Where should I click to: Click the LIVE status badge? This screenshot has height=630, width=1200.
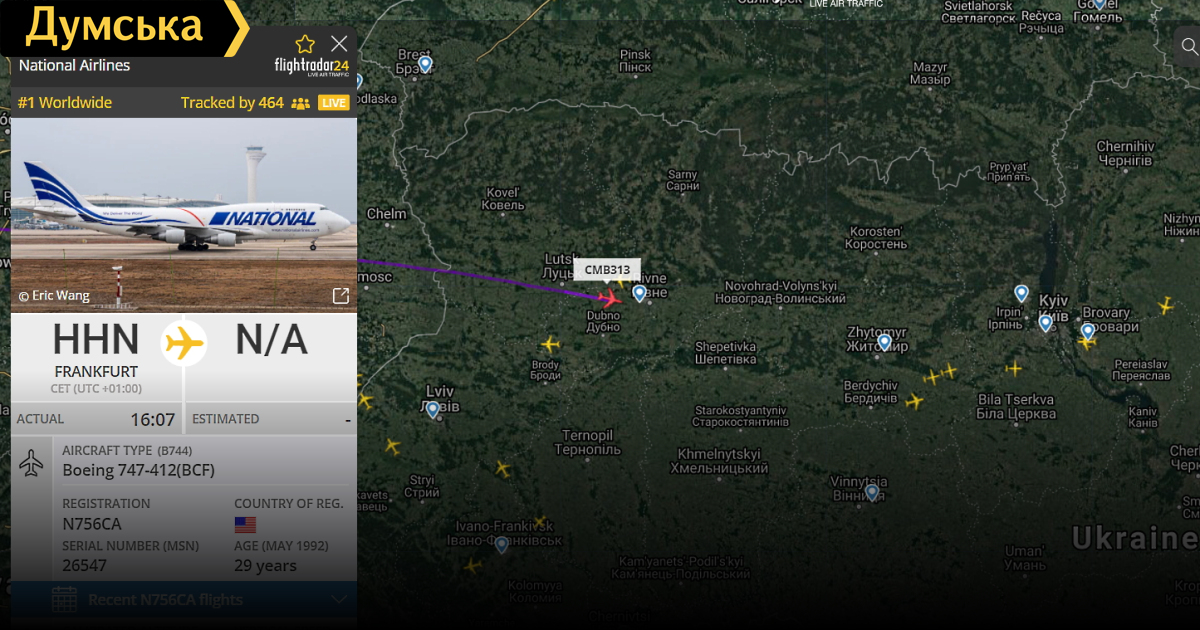click(x=334, y=103)
